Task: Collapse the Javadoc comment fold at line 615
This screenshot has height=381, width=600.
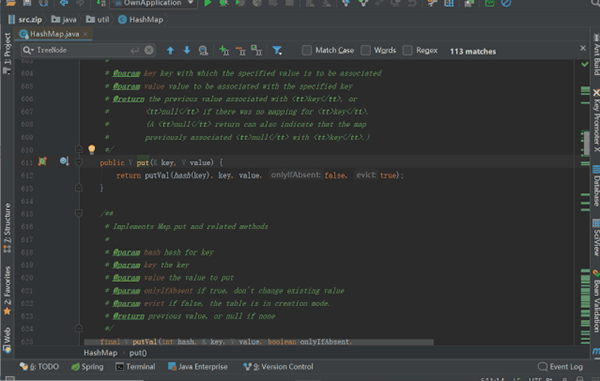Action: pos(79,213)
